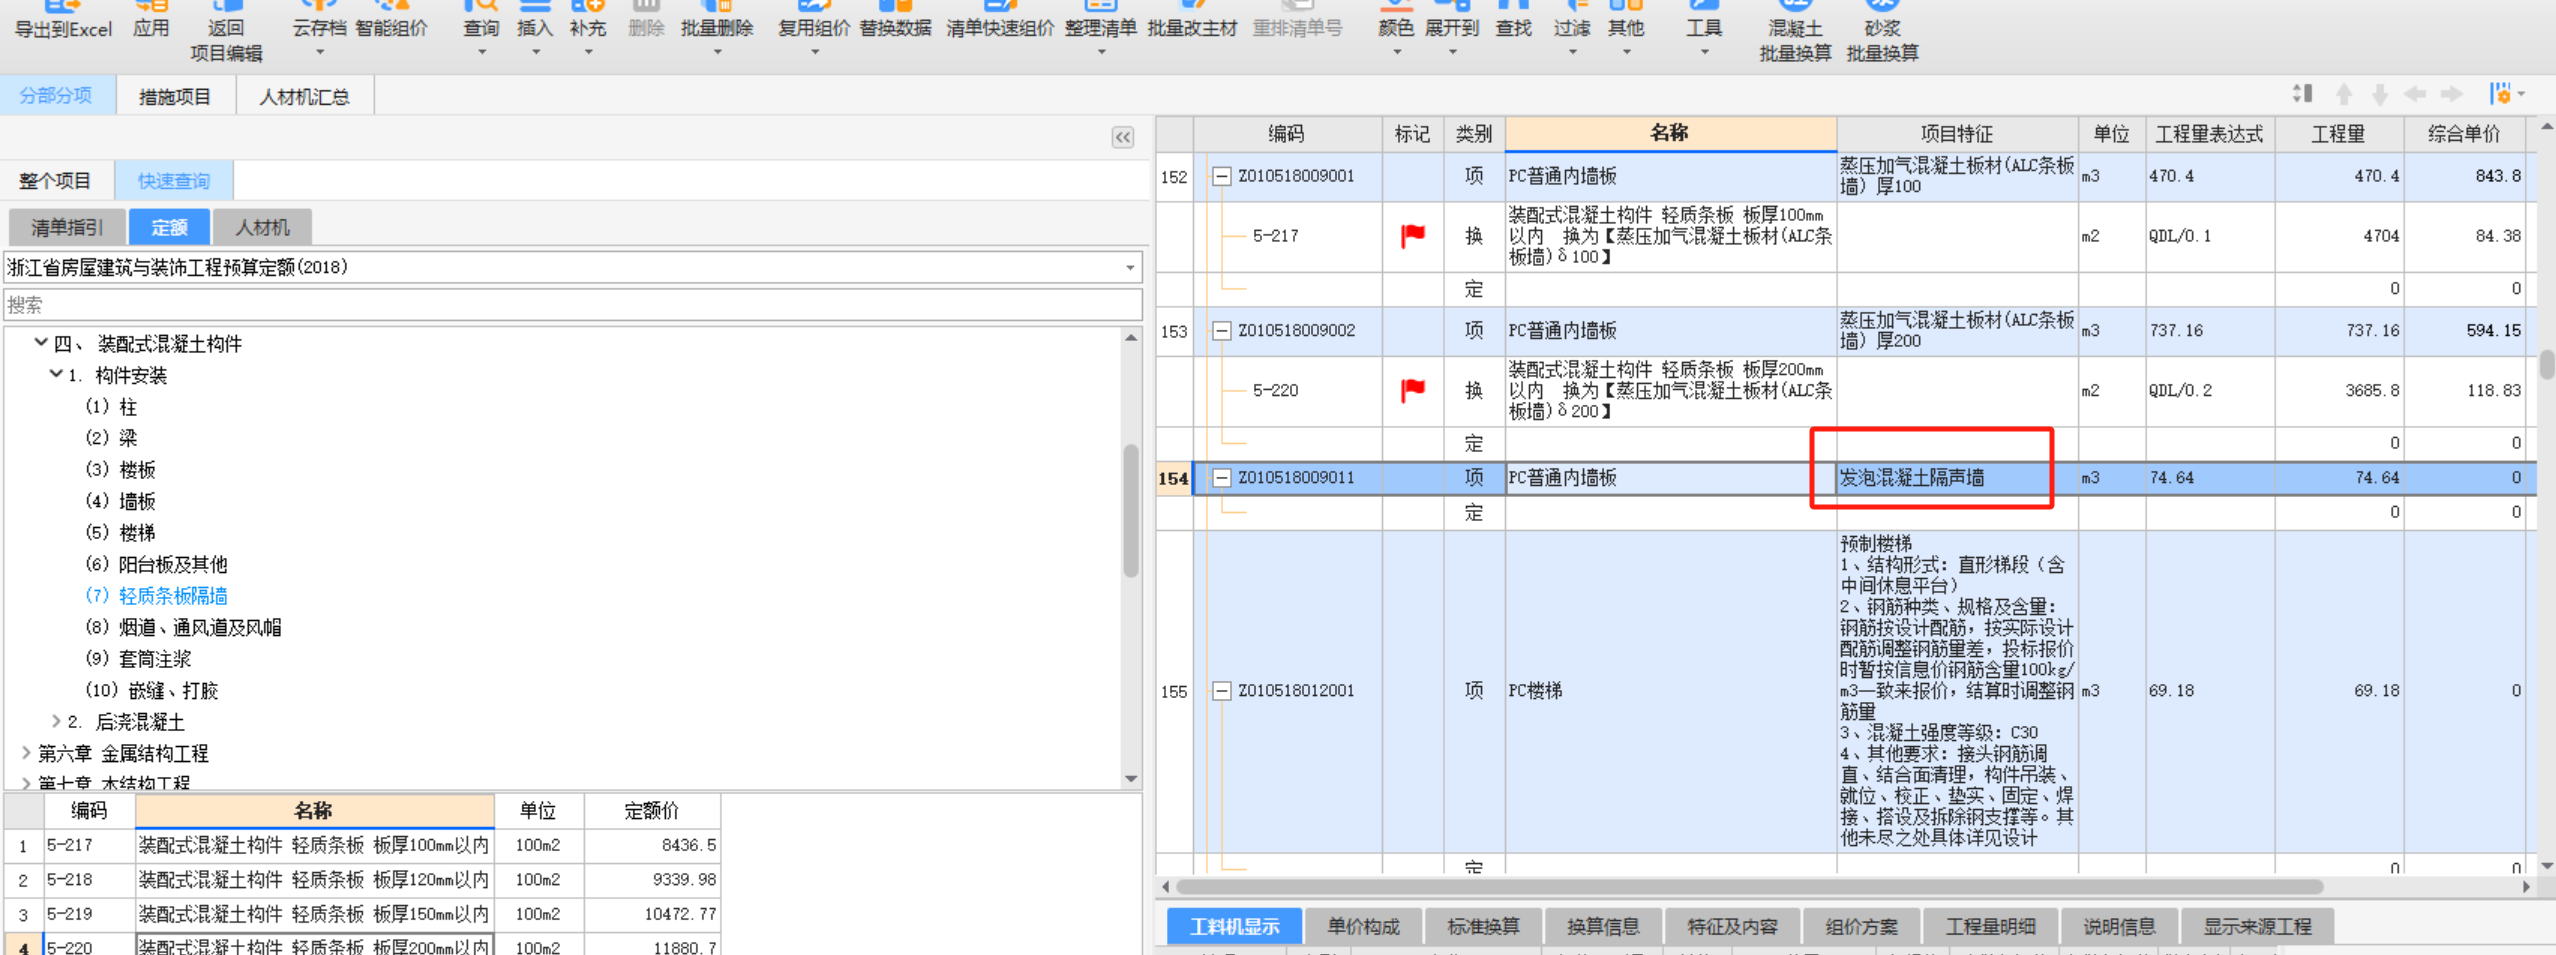Collapse the 1. 构件安装 tree node
This screenshot has height=955, width=2556.
point(56,375)
